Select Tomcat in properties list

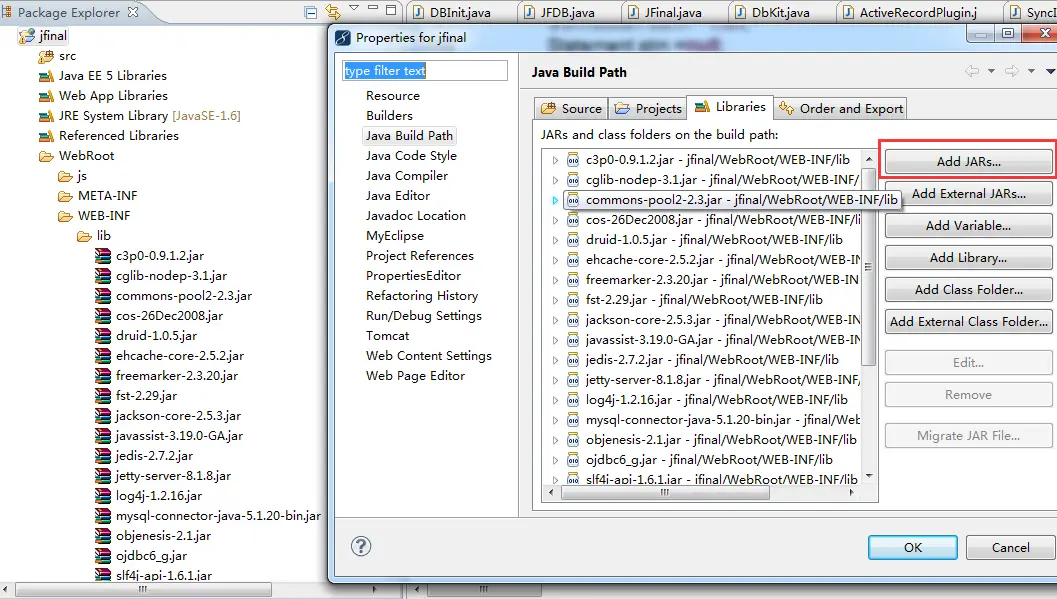pos(388,336)
